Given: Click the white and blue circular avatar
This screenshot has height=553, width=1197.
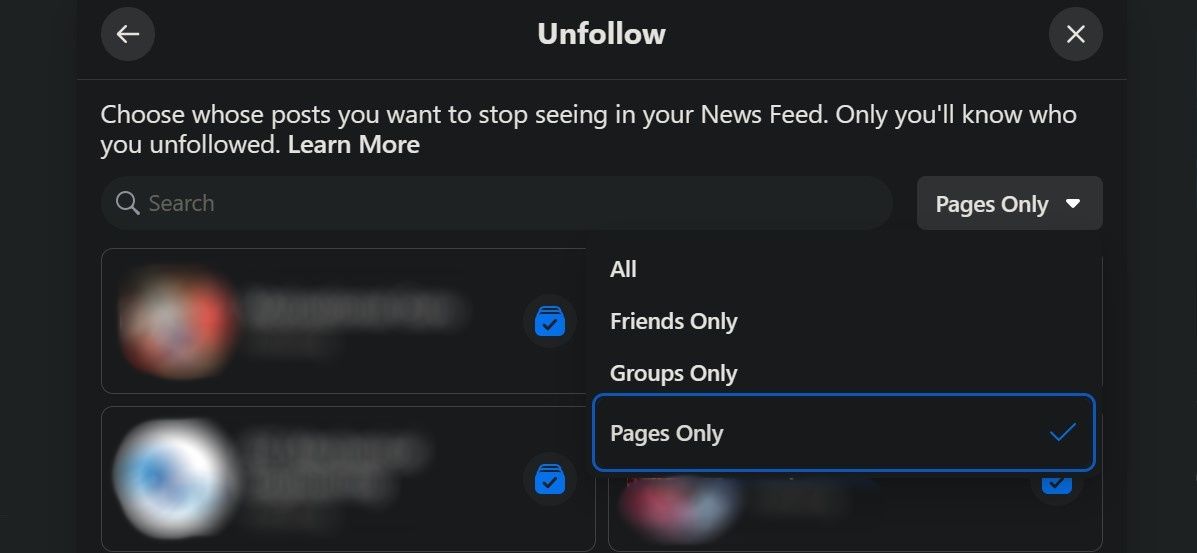Looking at the screenshot, I should (168, 479).
